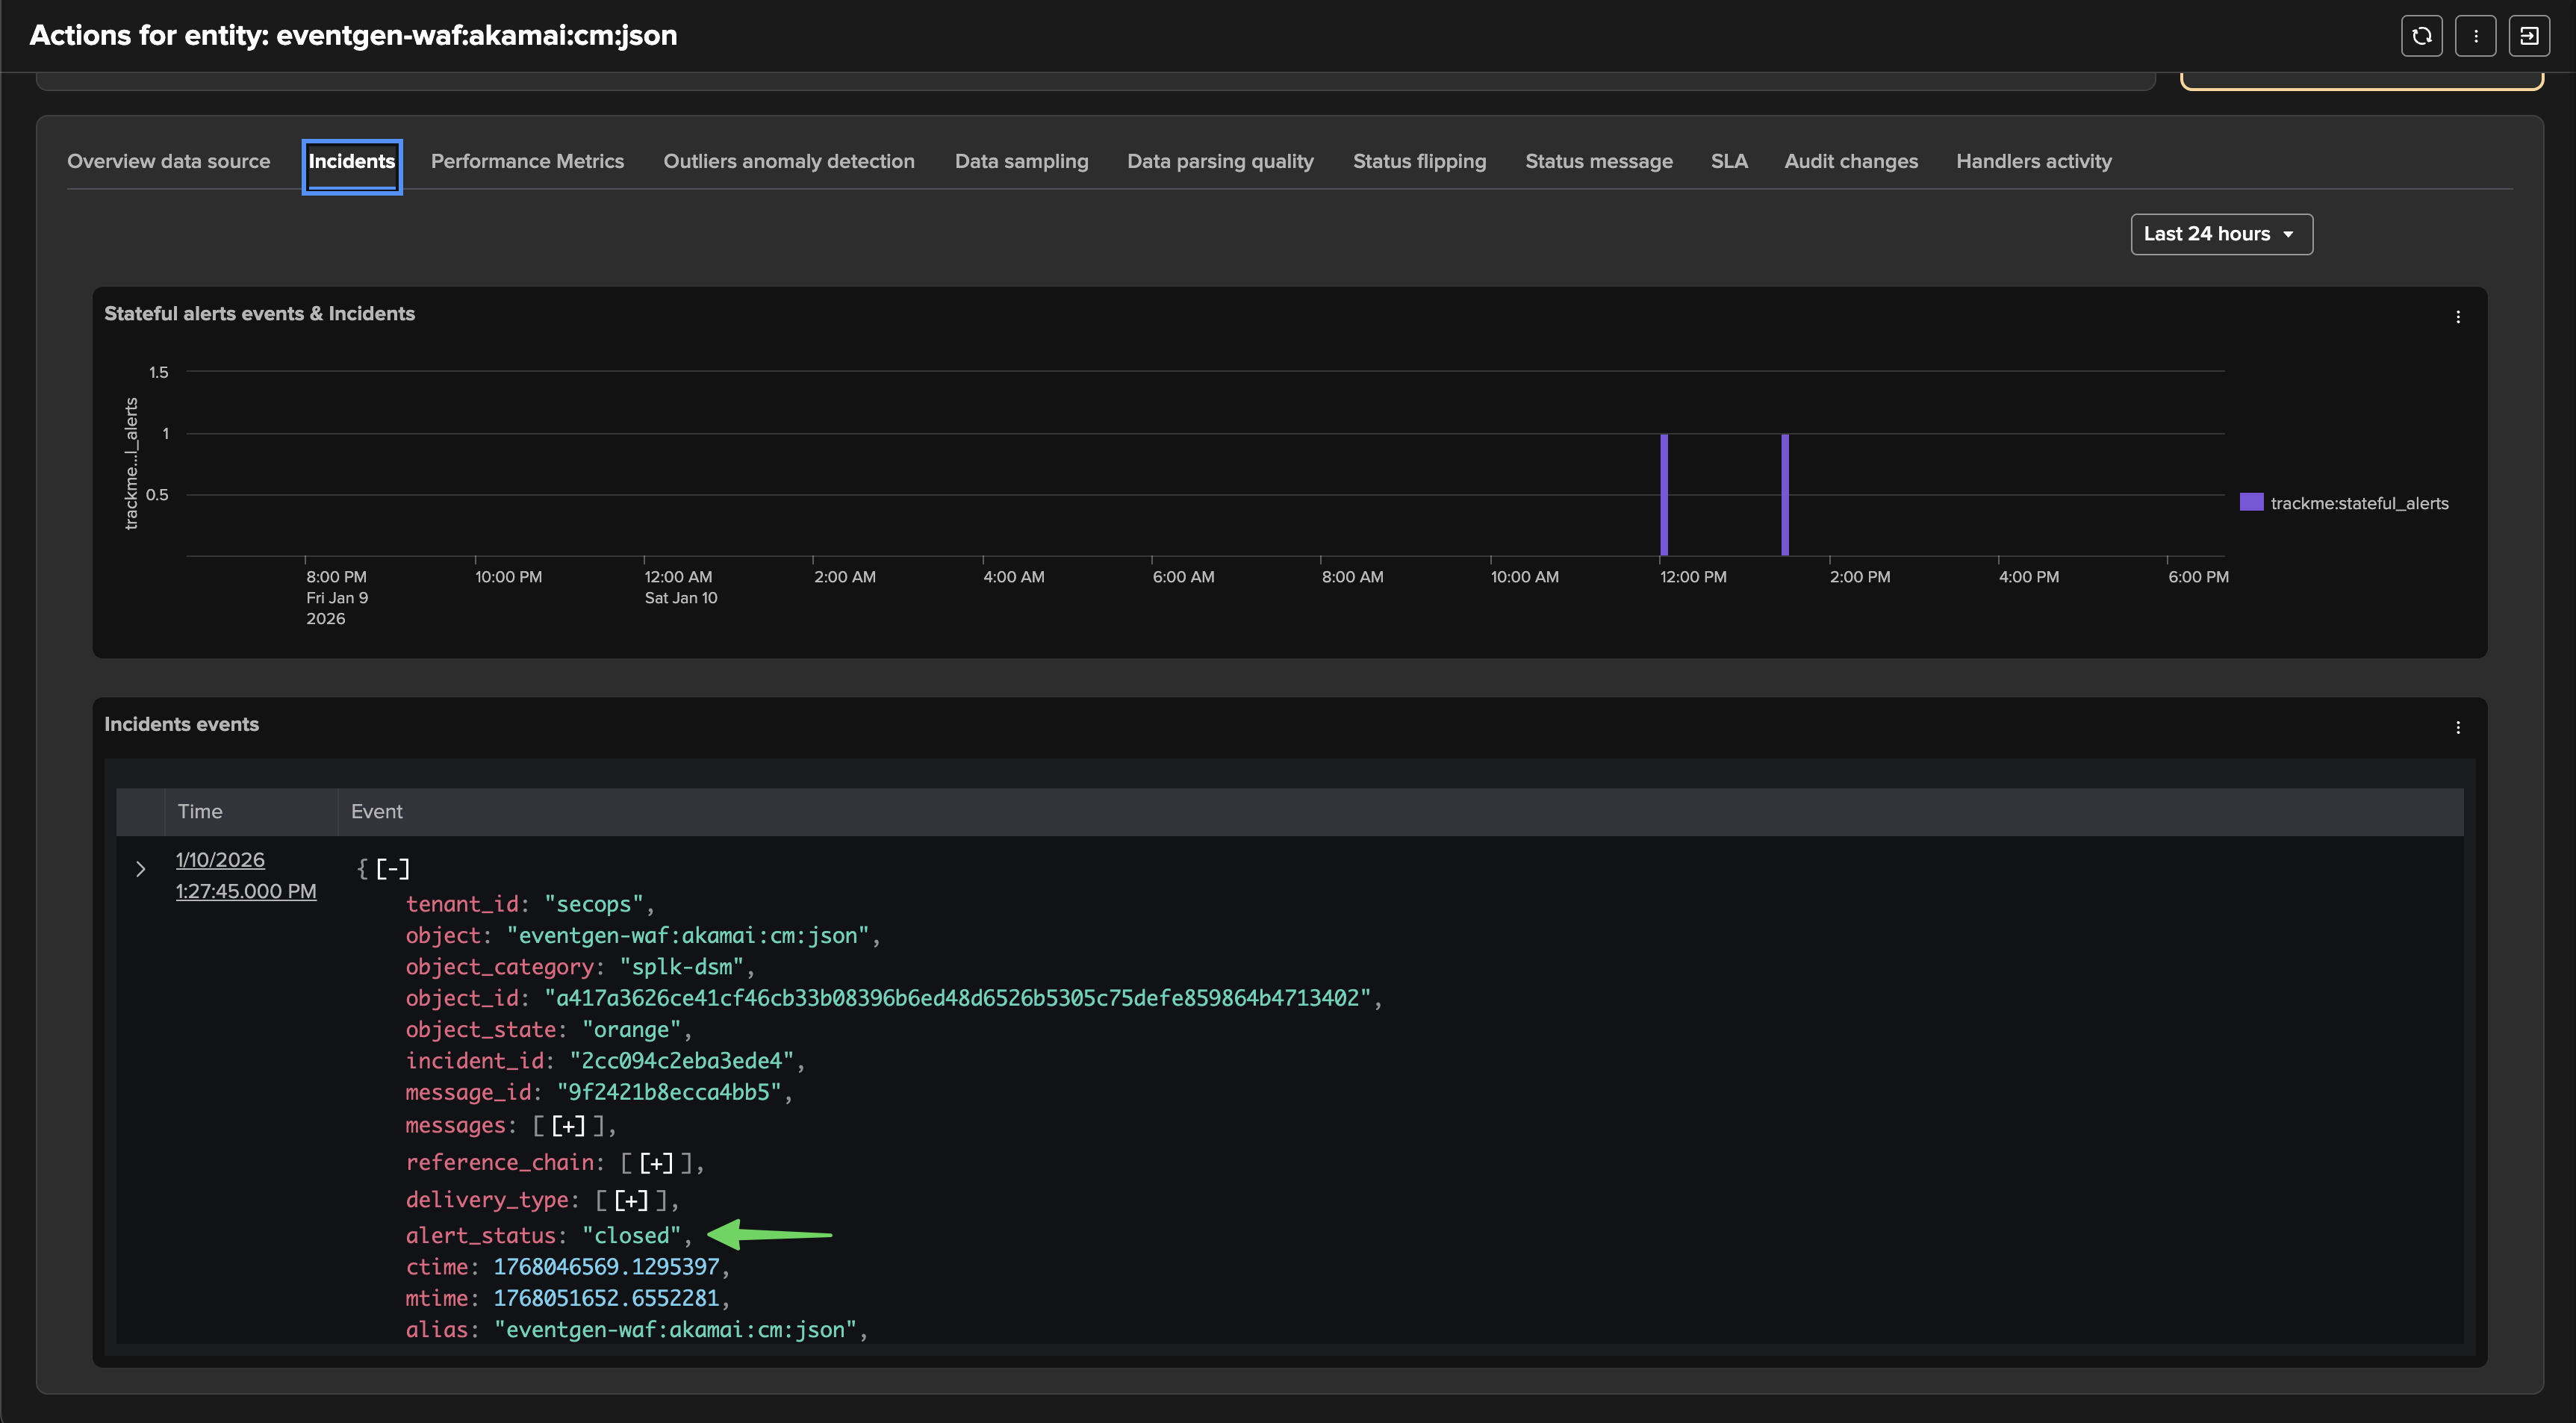Collapse the JSON event root [-]

(x=392, y=869)
